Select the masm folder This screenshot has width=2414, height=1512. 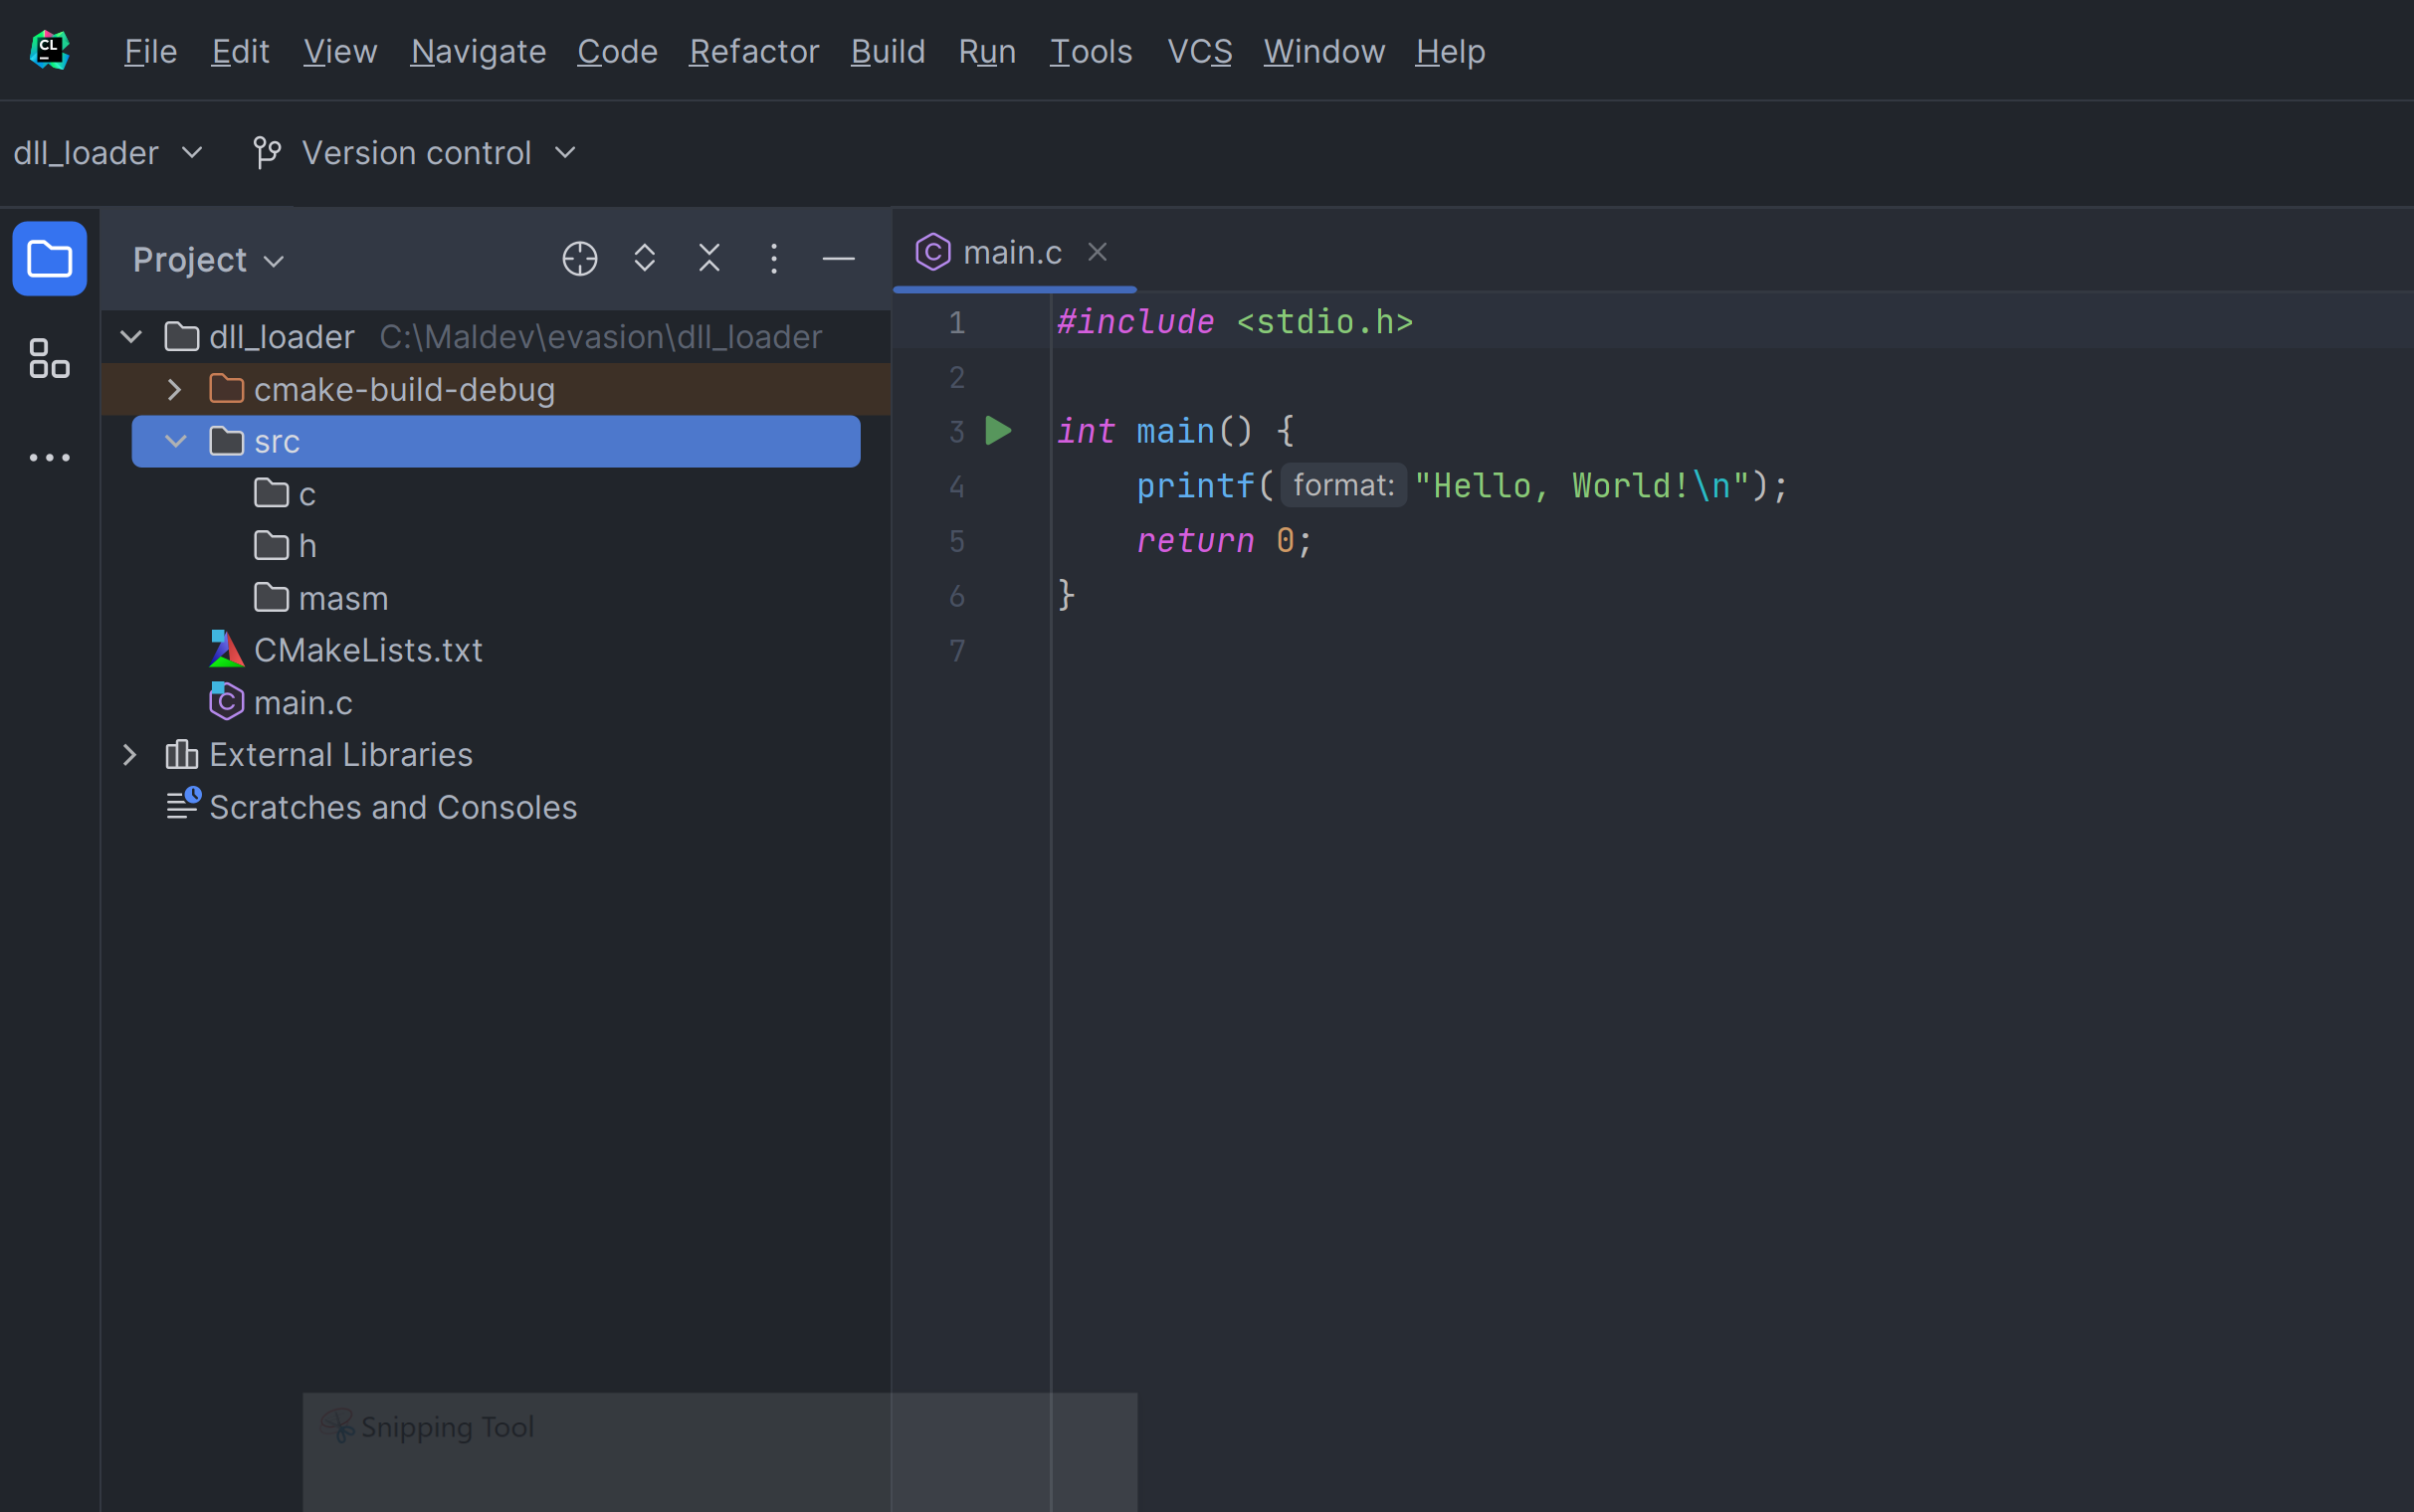[342, 598]
